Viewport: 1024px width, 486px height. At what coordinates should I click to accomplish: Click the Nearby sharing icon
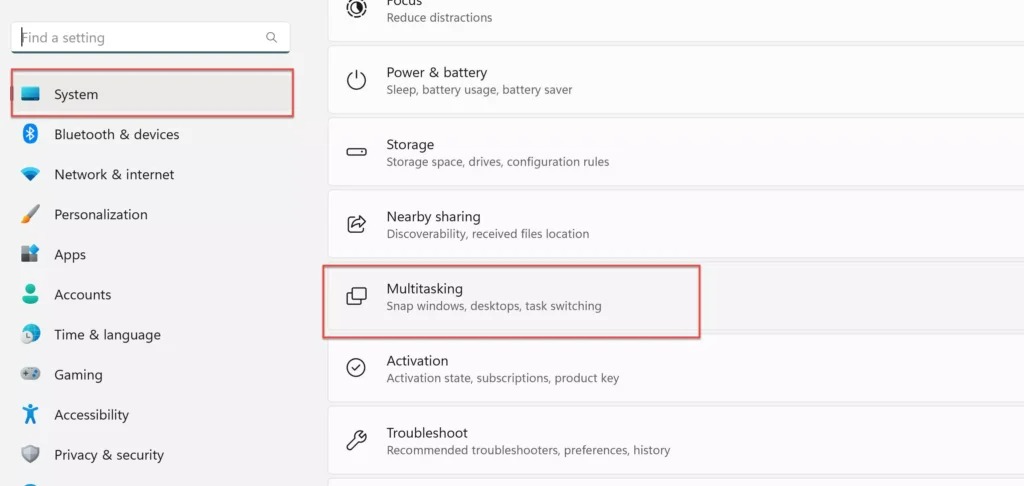(x=356, y=224)
